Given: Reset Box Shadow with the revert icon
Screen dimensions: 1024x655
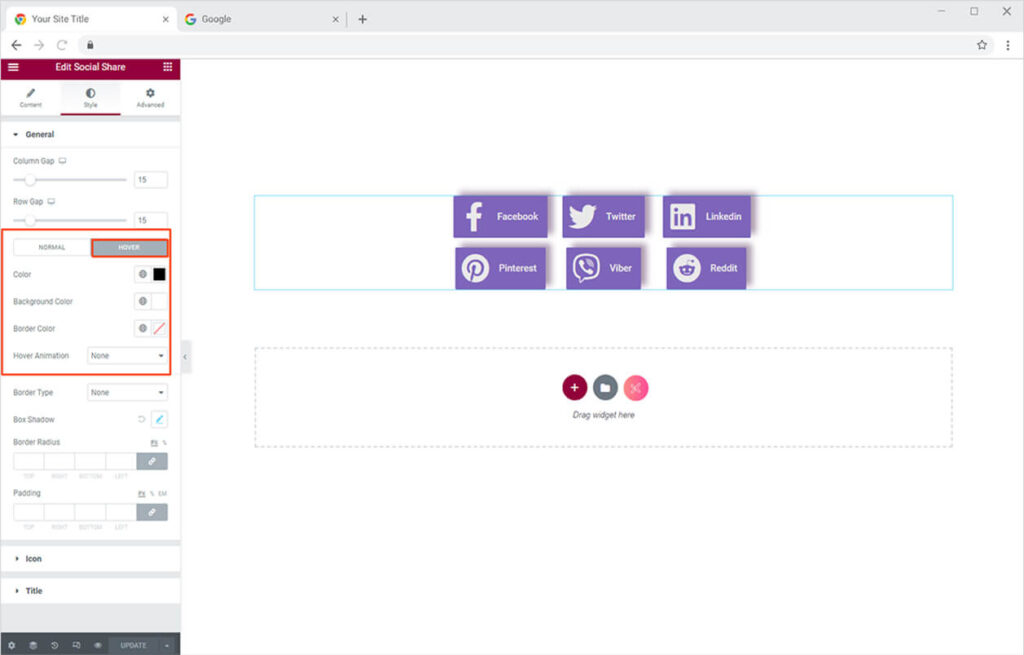Looking at the screenshot, I should click(x=141, y=420).
